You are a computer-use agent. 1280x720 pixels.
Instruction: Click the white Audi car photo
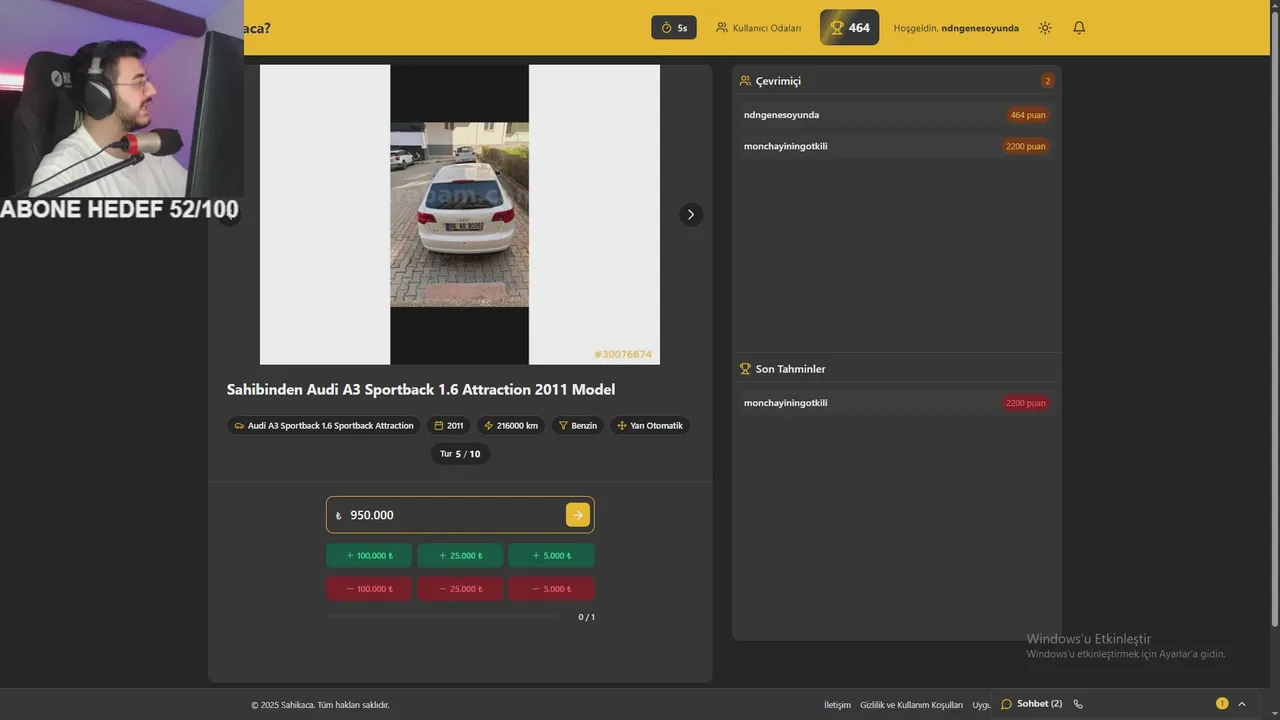[x=460, y=215]
